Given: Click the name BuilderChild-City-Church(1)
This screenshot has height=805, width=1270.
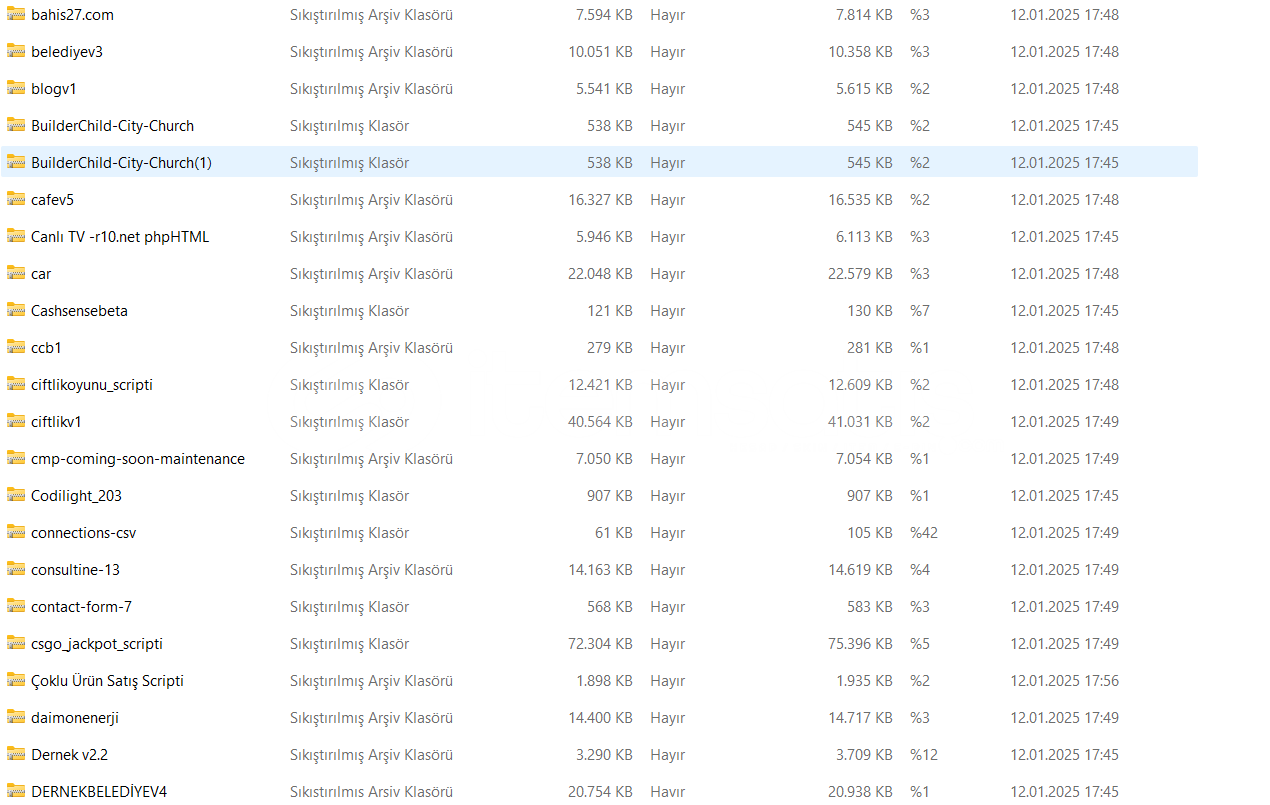Looking at the screenshot, I should point(121,163).
